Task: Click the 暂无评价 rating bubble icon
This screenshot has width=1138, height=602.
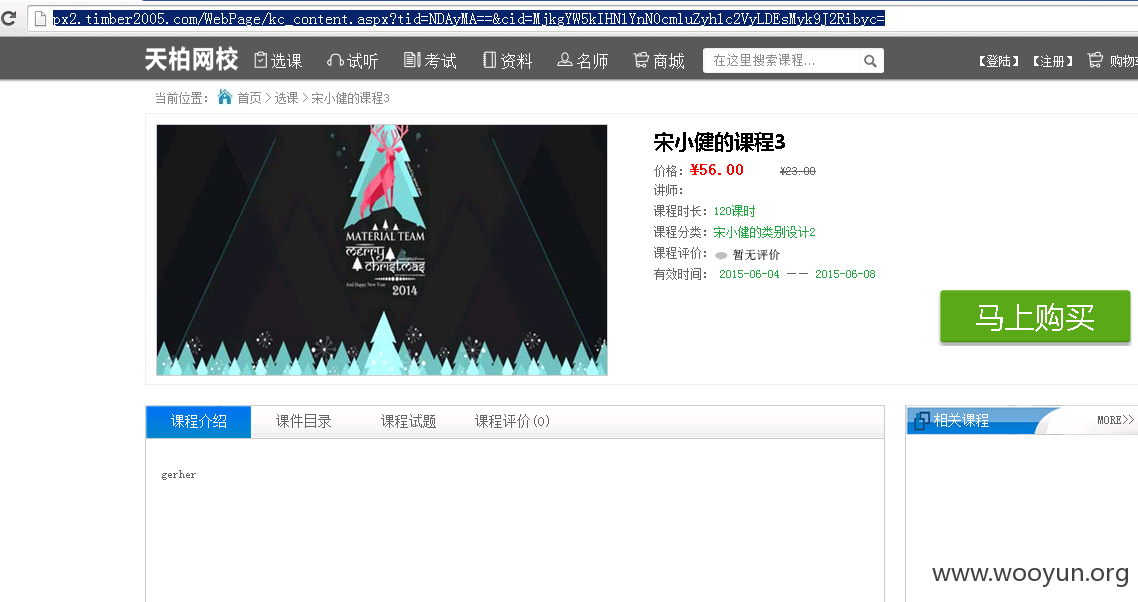Action: tap(721, 255)
